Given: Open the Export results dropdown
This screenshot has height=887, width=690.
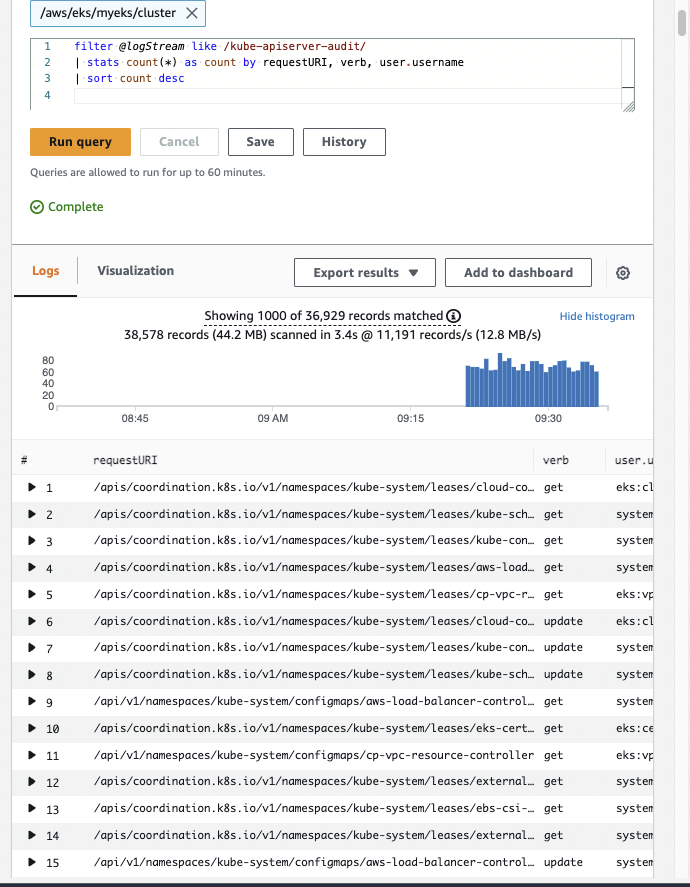Looking at the screenshot, I should (x=365, y=273).
